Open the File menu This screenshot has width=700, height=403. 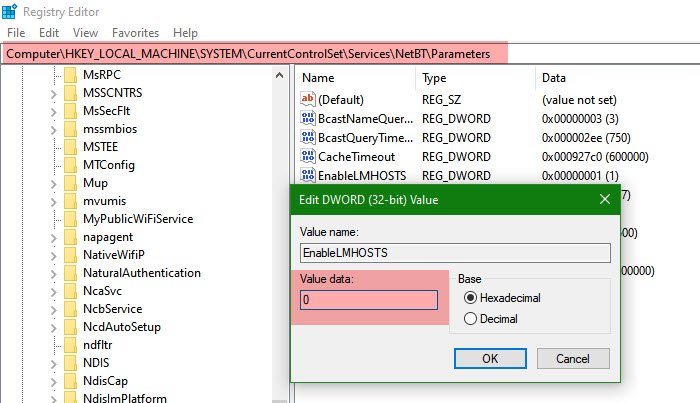(x=17, y=33)
